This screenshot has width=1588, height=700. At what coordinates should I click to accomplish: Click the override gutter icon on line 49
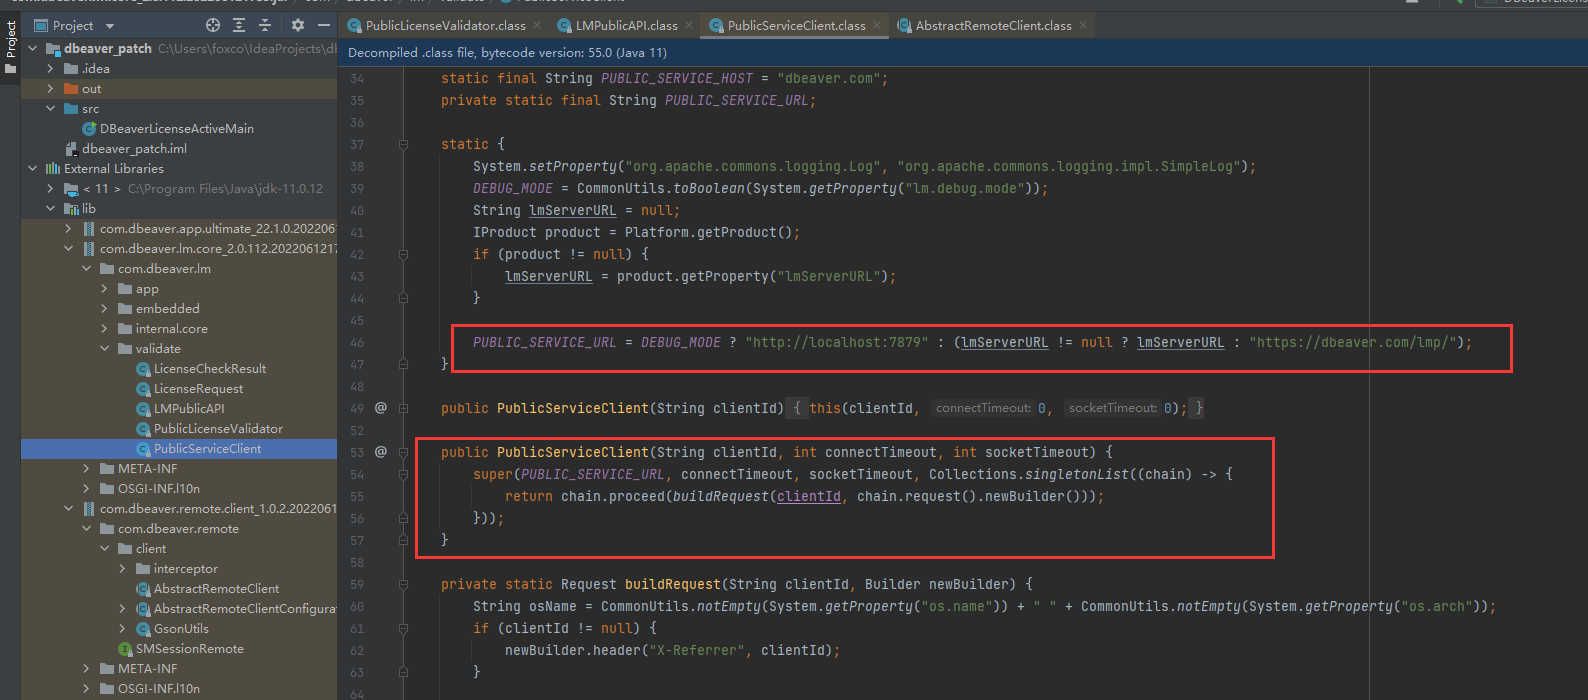tap(380, 407)
